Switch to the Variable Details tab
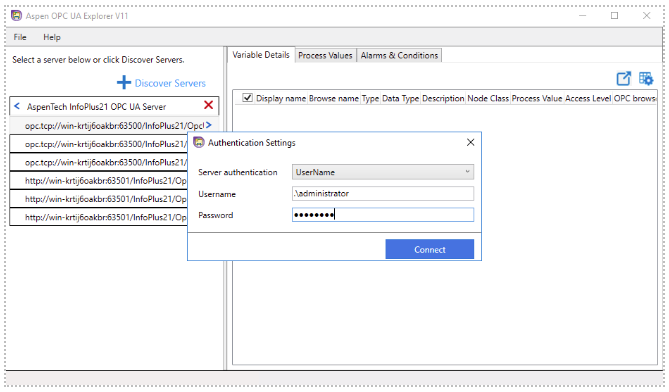The height and width of the screenshot is (392, 669). 261,55
